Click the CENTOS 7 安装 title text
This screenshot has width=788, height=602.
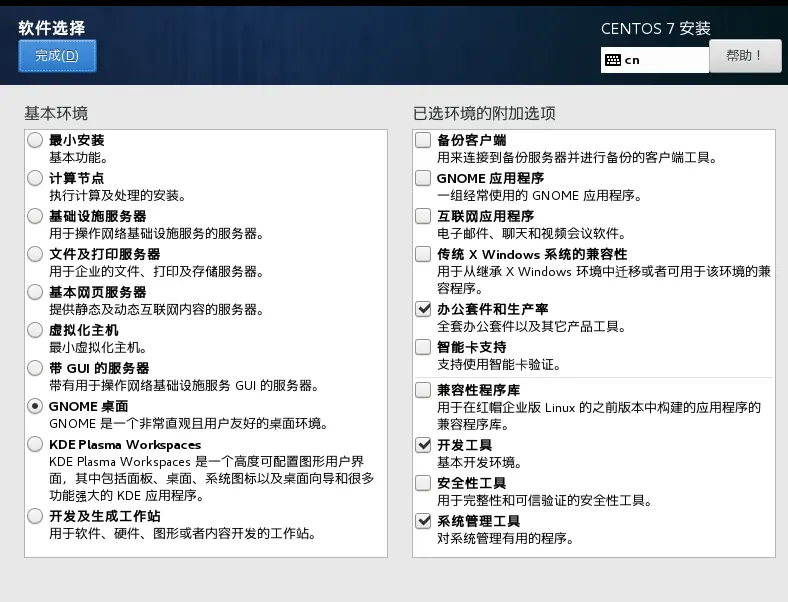click(x=656, y=29)
